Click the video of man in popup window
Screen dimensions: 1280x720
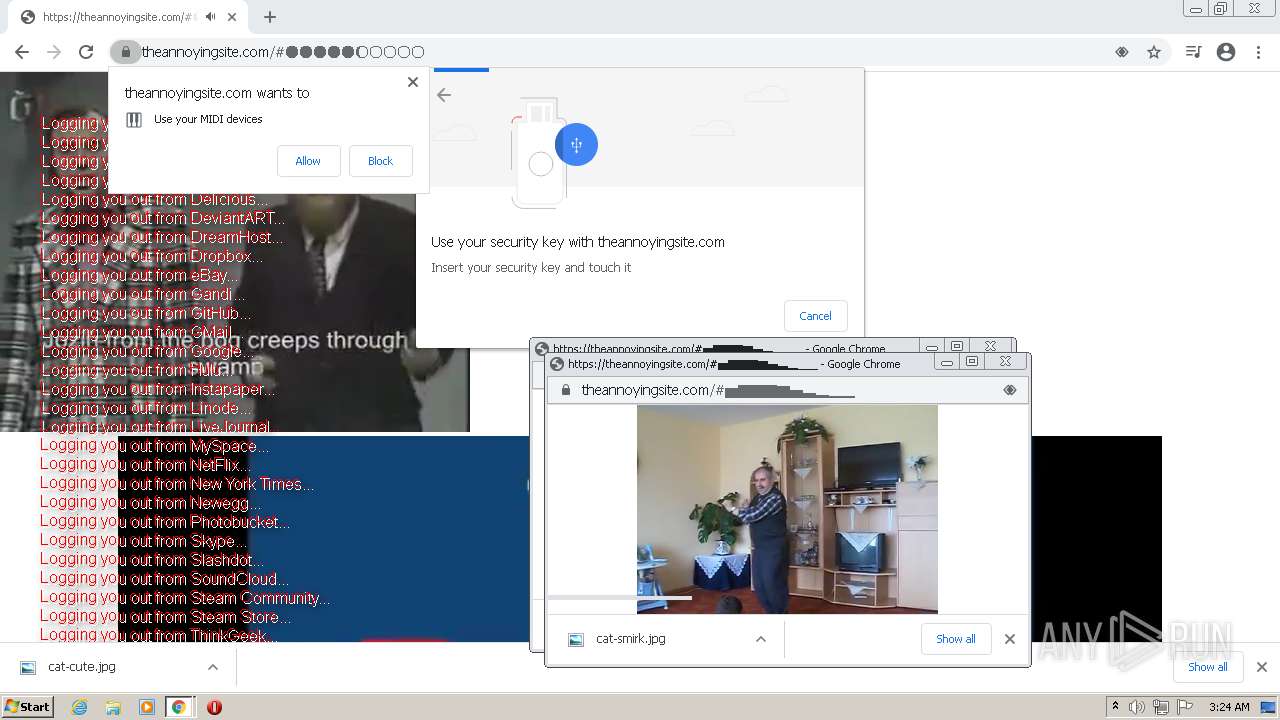(787, 509)
